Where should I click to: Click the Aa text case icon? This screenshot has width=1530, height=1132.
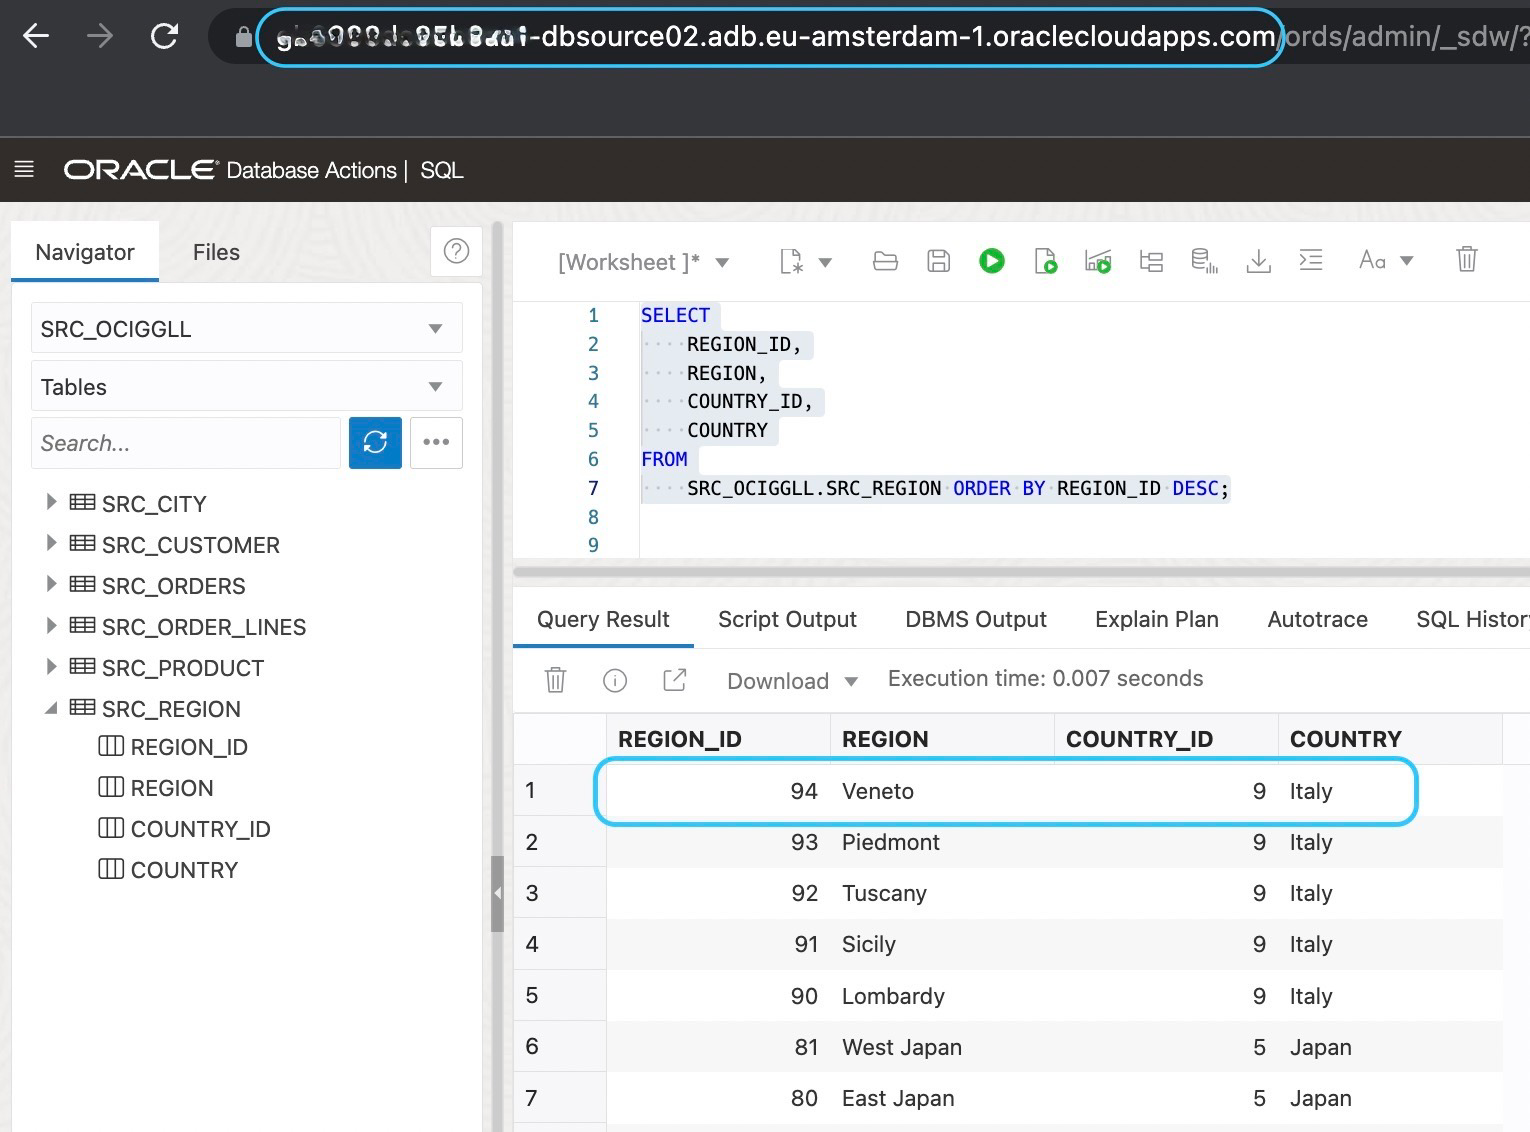tap(1372, 260)
